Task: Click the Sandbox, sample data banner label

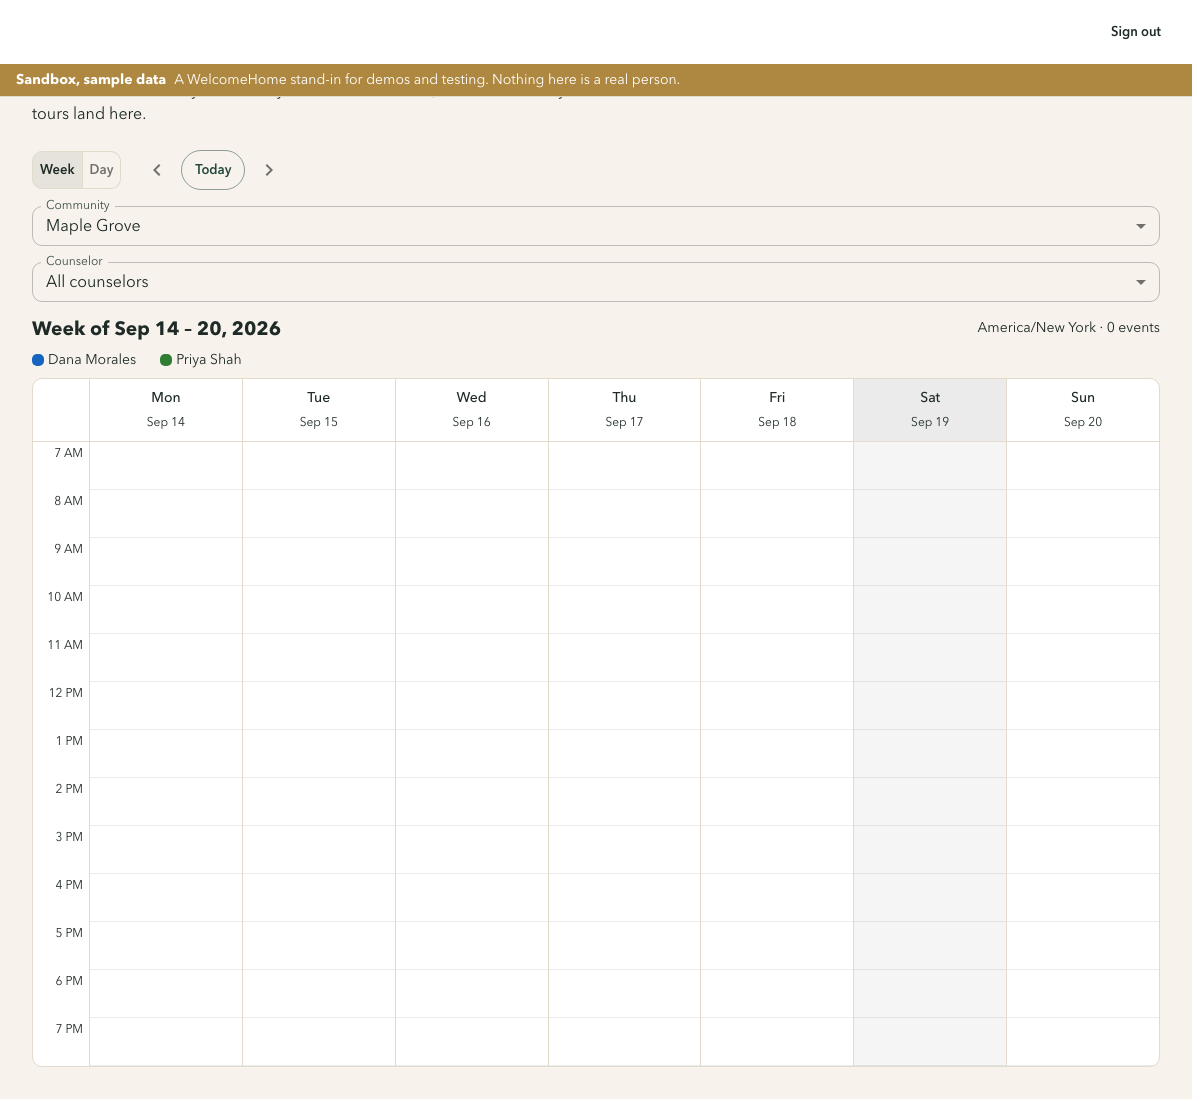Action: click(90, 79)
